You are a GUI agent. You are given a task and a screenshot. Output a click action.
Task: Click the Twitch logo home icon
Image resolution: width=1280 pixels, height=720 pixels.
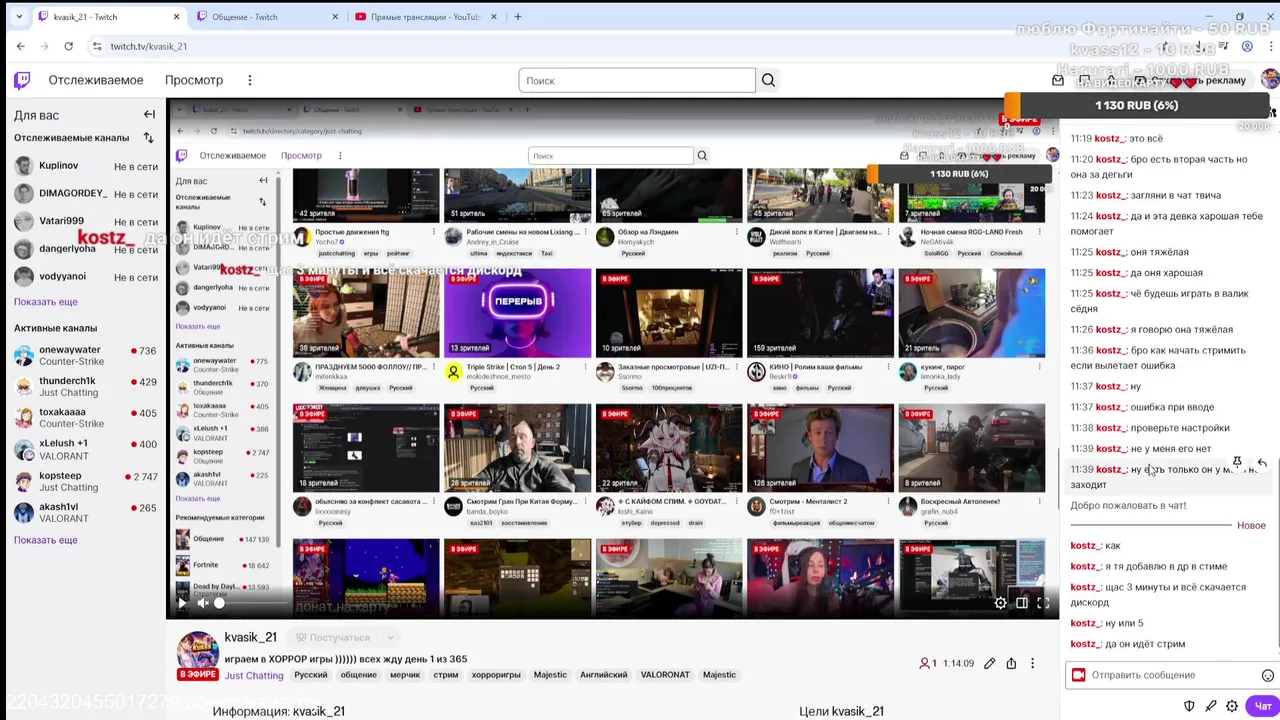tap(22, 80)
